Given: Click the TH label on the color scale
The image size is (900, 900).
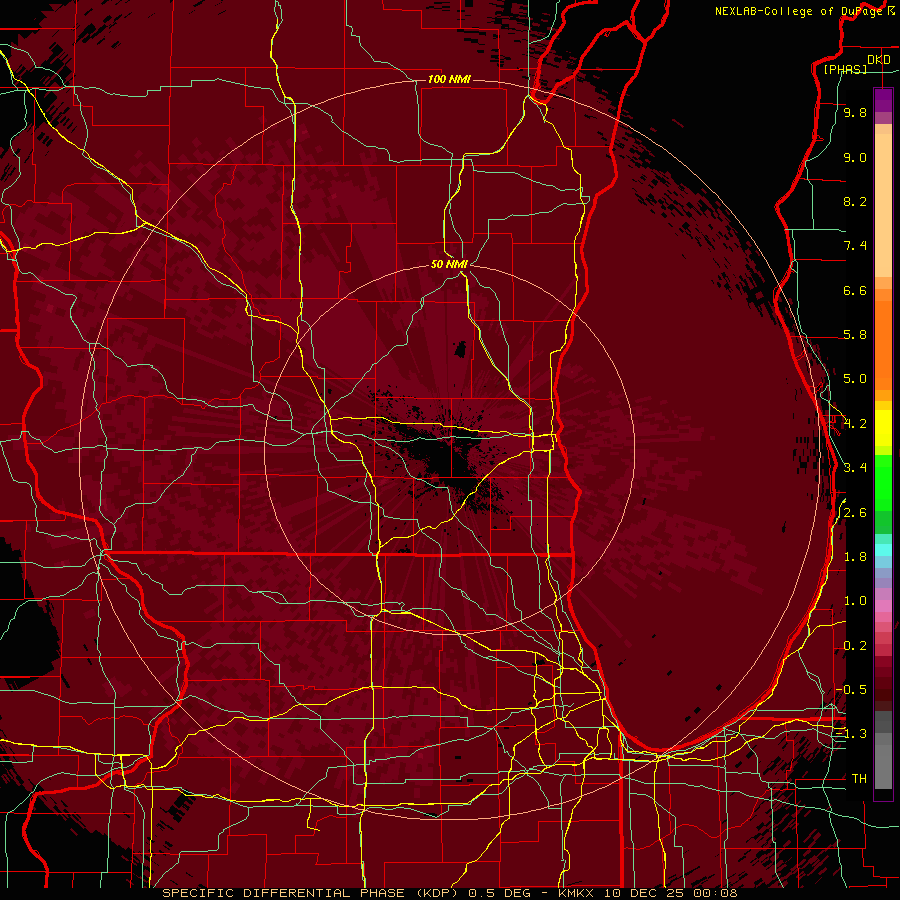Looking at the screenshot, I should point(859,778).
